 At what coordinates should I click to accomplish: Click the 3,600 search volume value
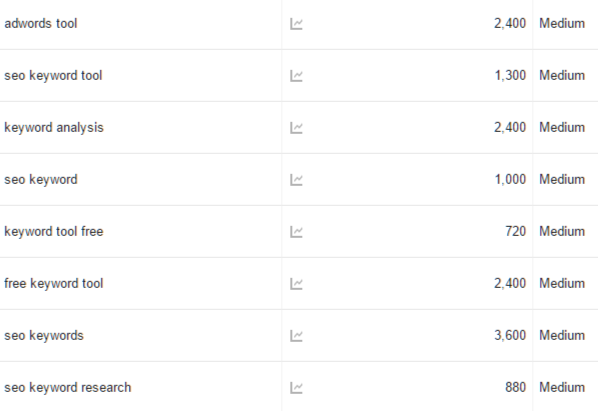510,336
